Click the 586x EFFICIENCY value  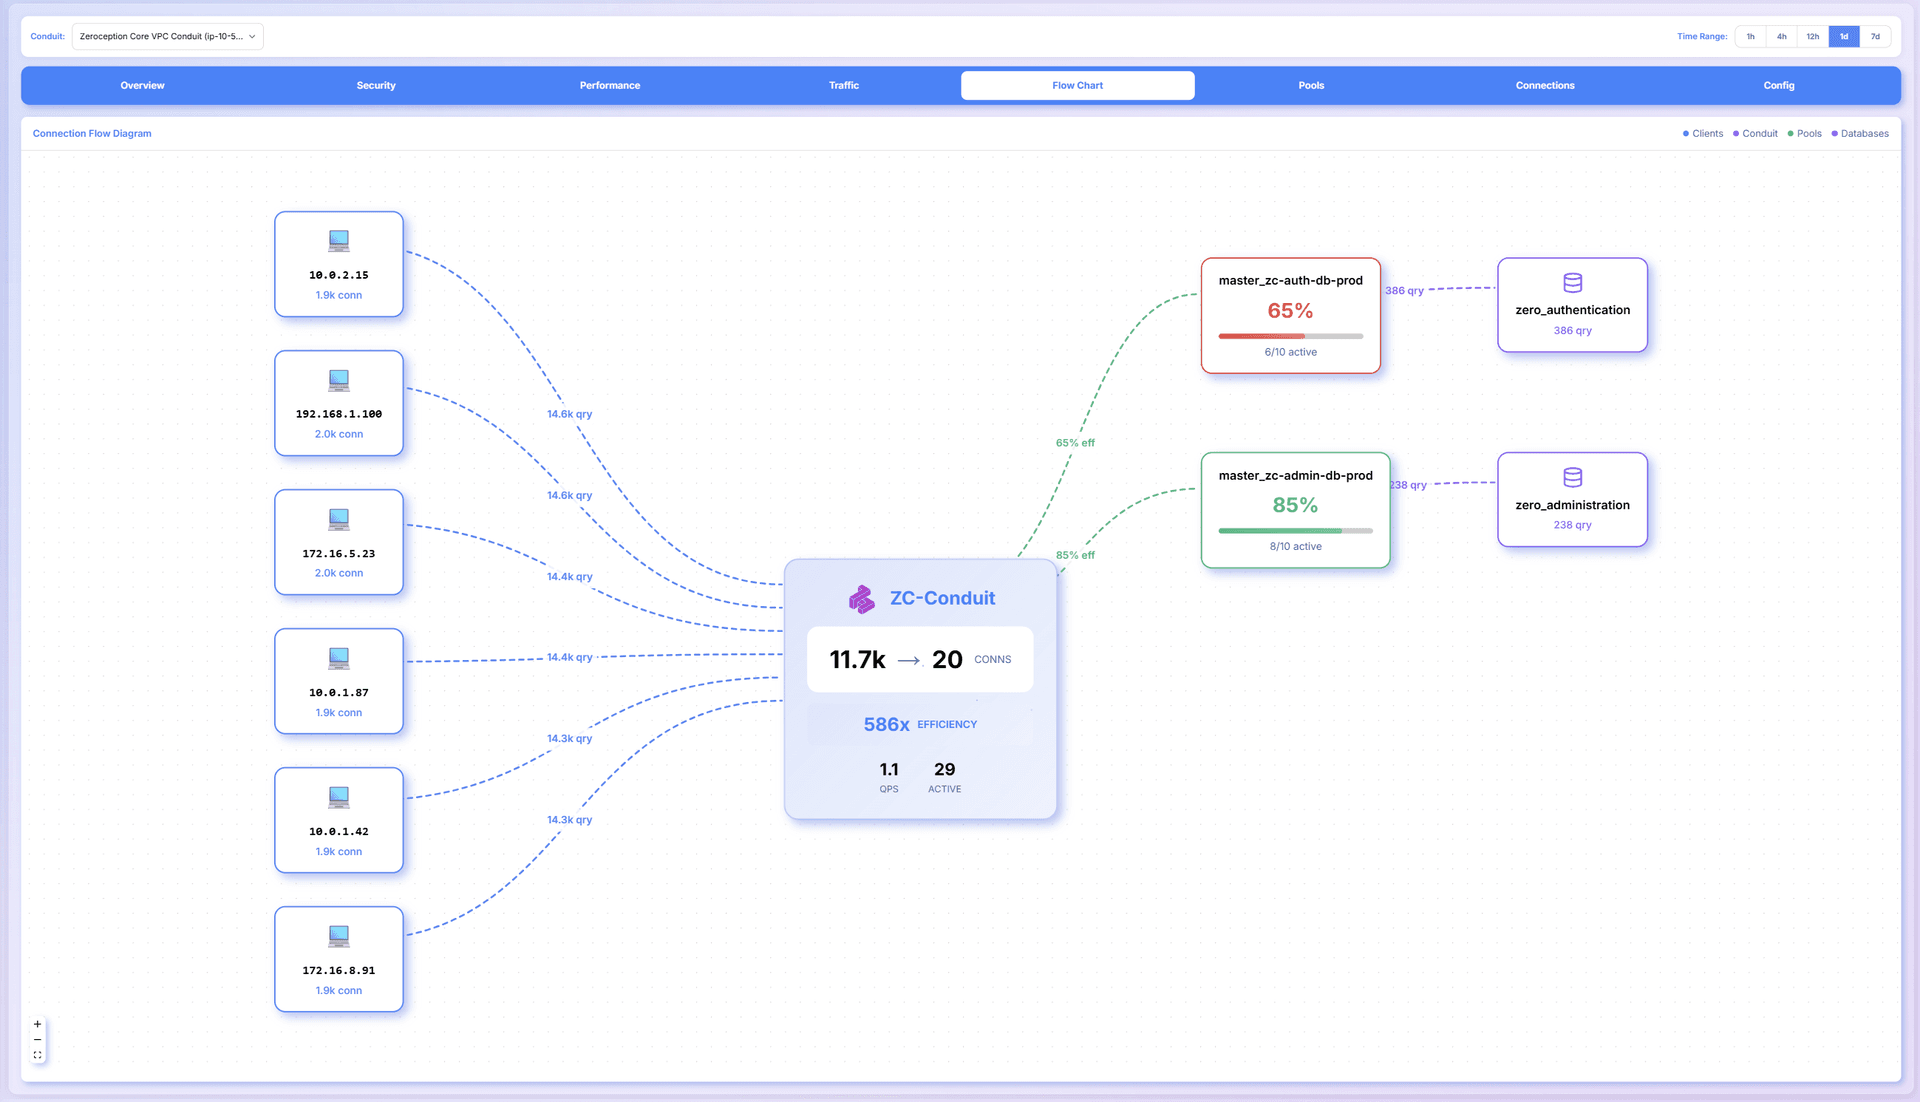tap(920, 724)
